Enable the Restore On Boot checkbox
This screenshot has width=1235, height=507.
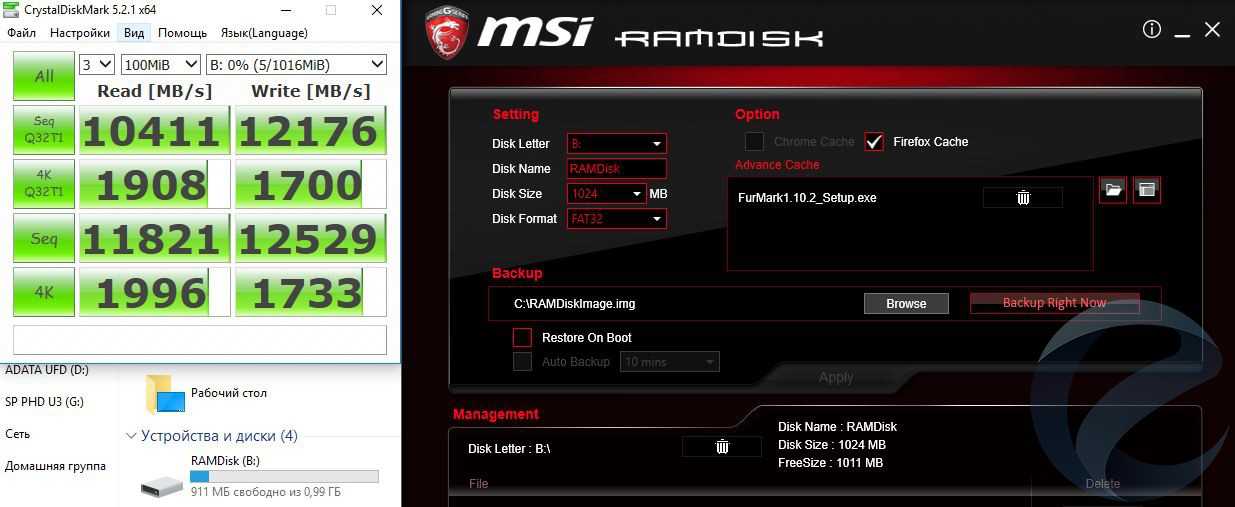[522, 338]
